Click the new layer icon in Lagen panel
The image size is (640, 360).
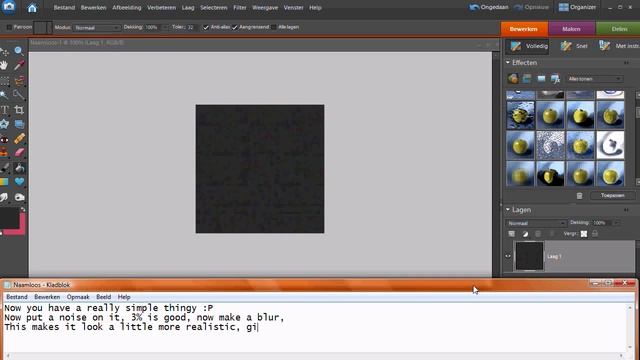pos(511,234)
